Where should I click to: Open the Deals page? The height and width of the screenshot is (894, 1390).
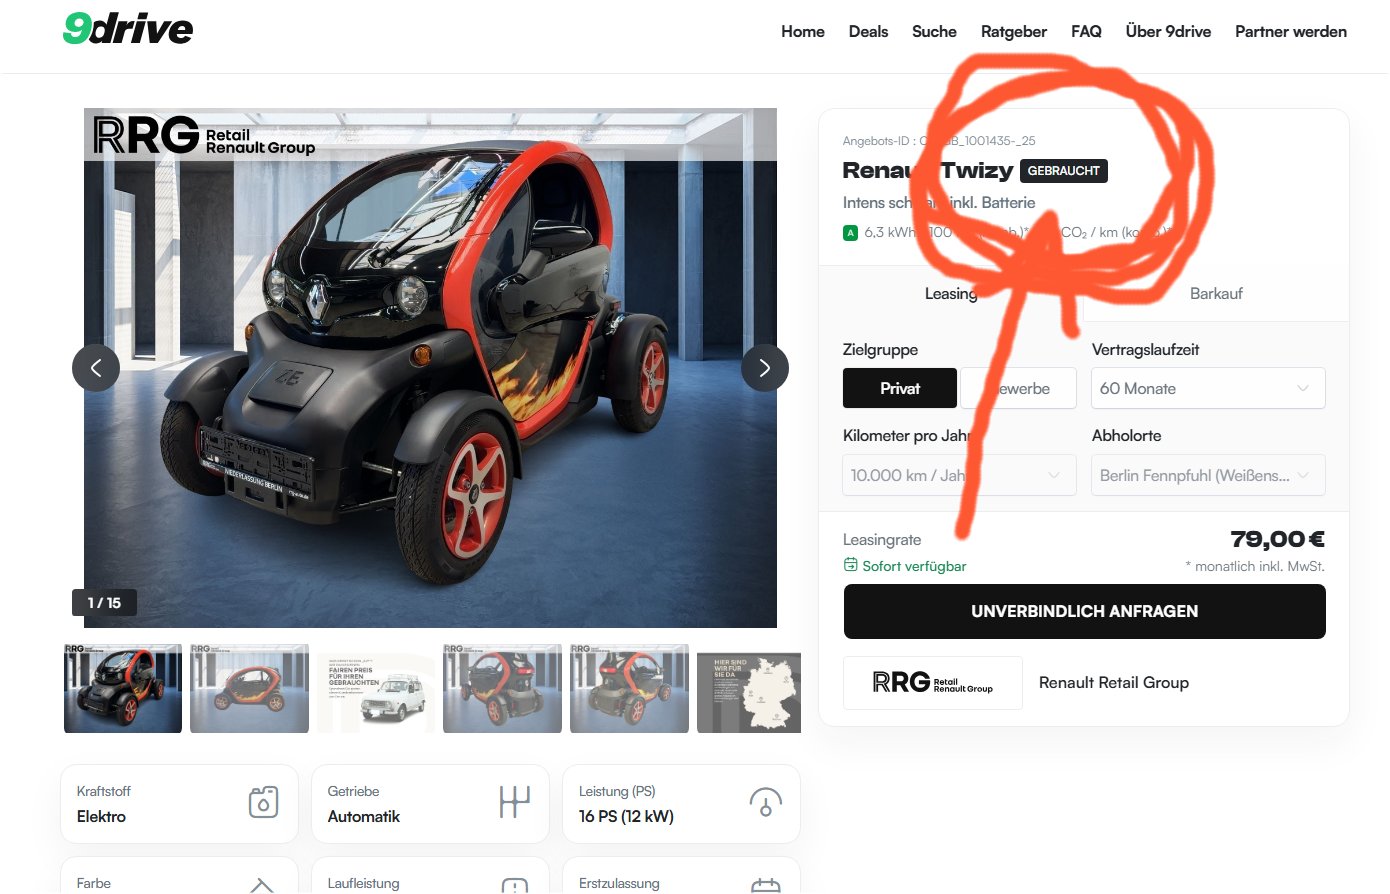868,31
